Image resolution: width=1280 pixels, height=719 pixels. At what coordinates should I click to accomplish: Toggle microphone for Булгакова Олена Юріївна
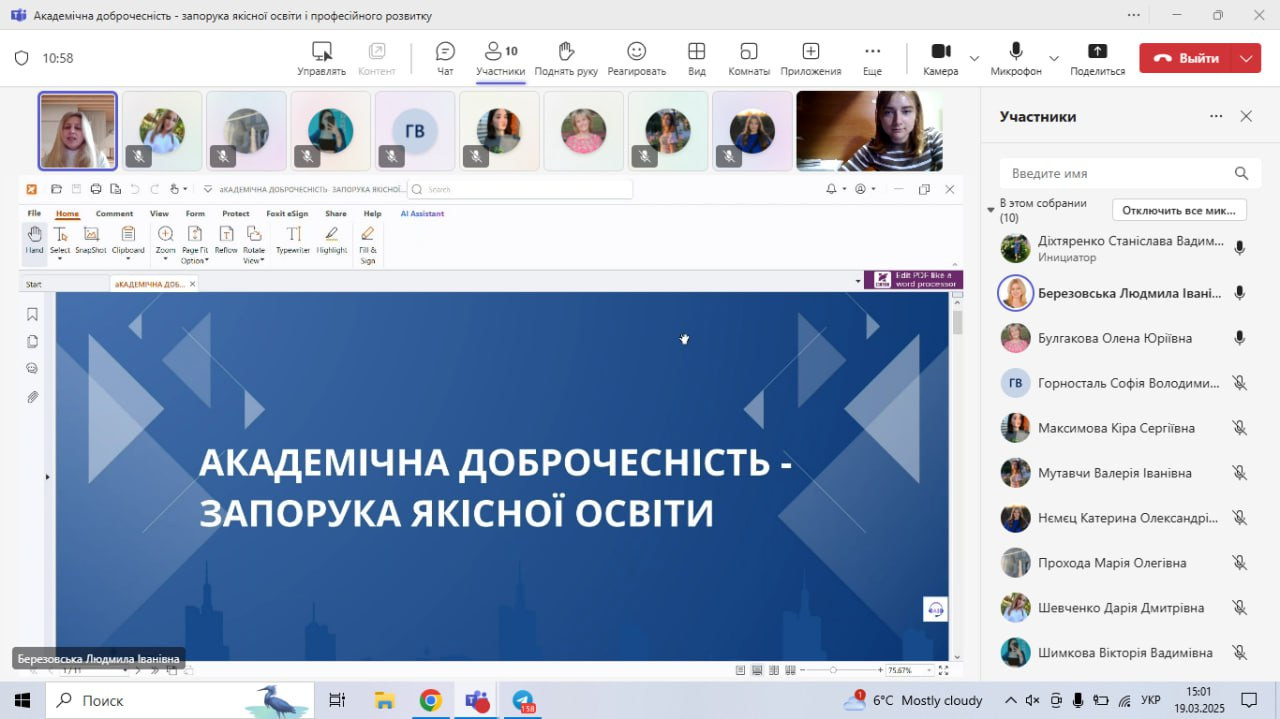[x=1239, y=338]
